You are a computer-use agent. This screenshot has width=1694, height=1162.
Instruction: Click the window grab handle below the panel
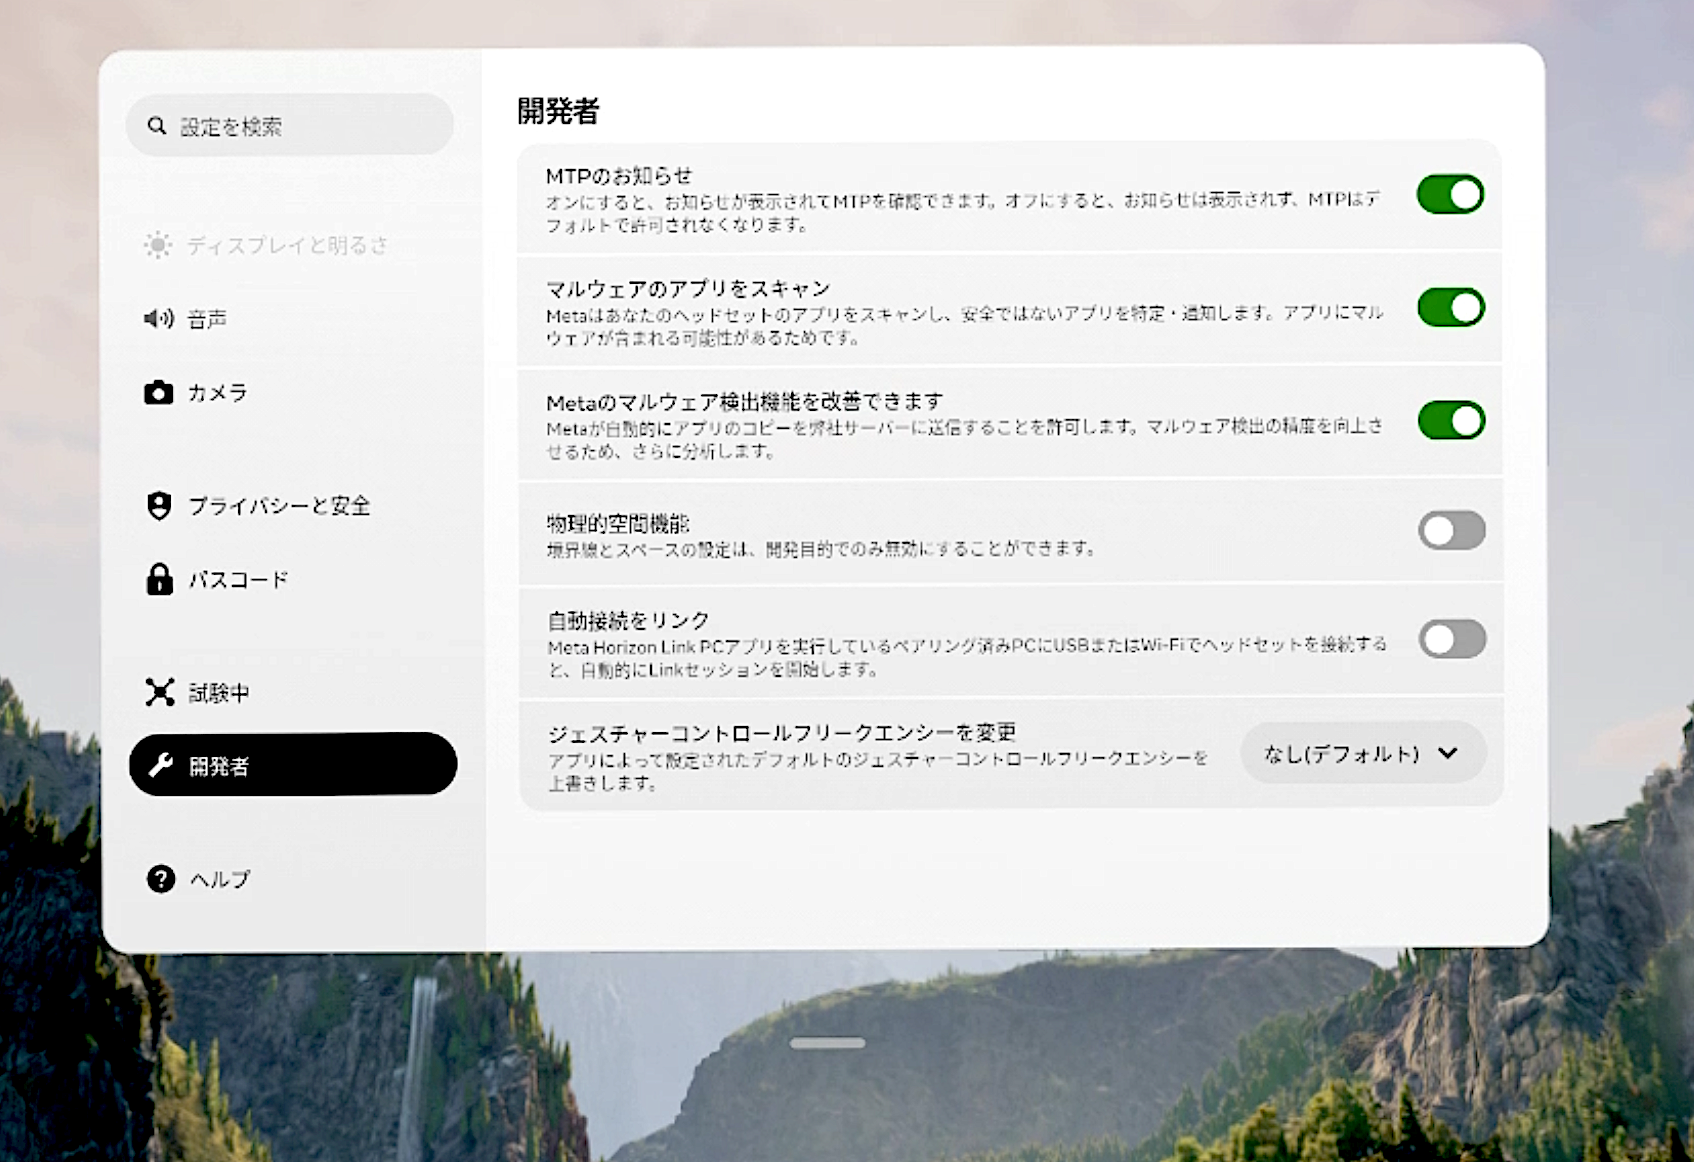pos(827,1043)
